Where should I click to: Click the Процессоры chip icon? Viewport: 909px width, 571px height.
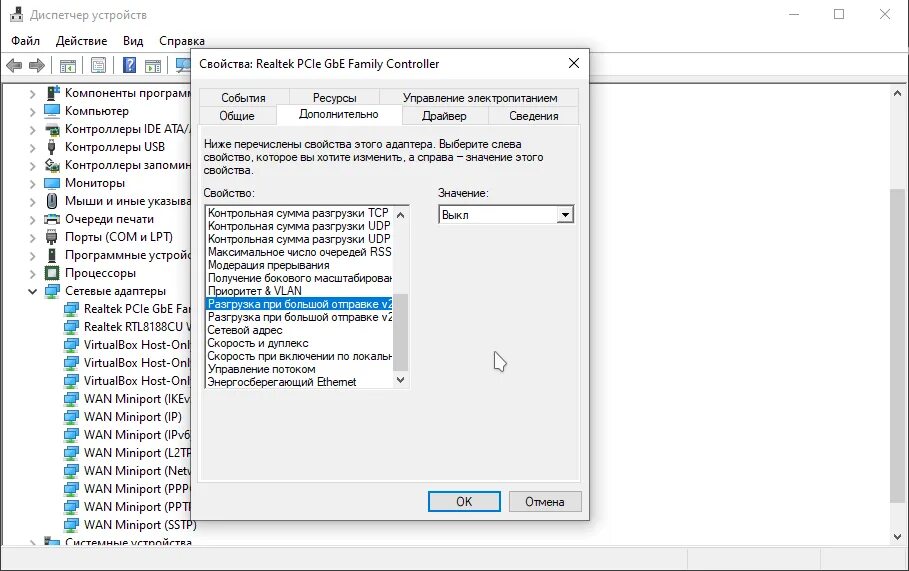pyautogui.click(x=52, y=272)
